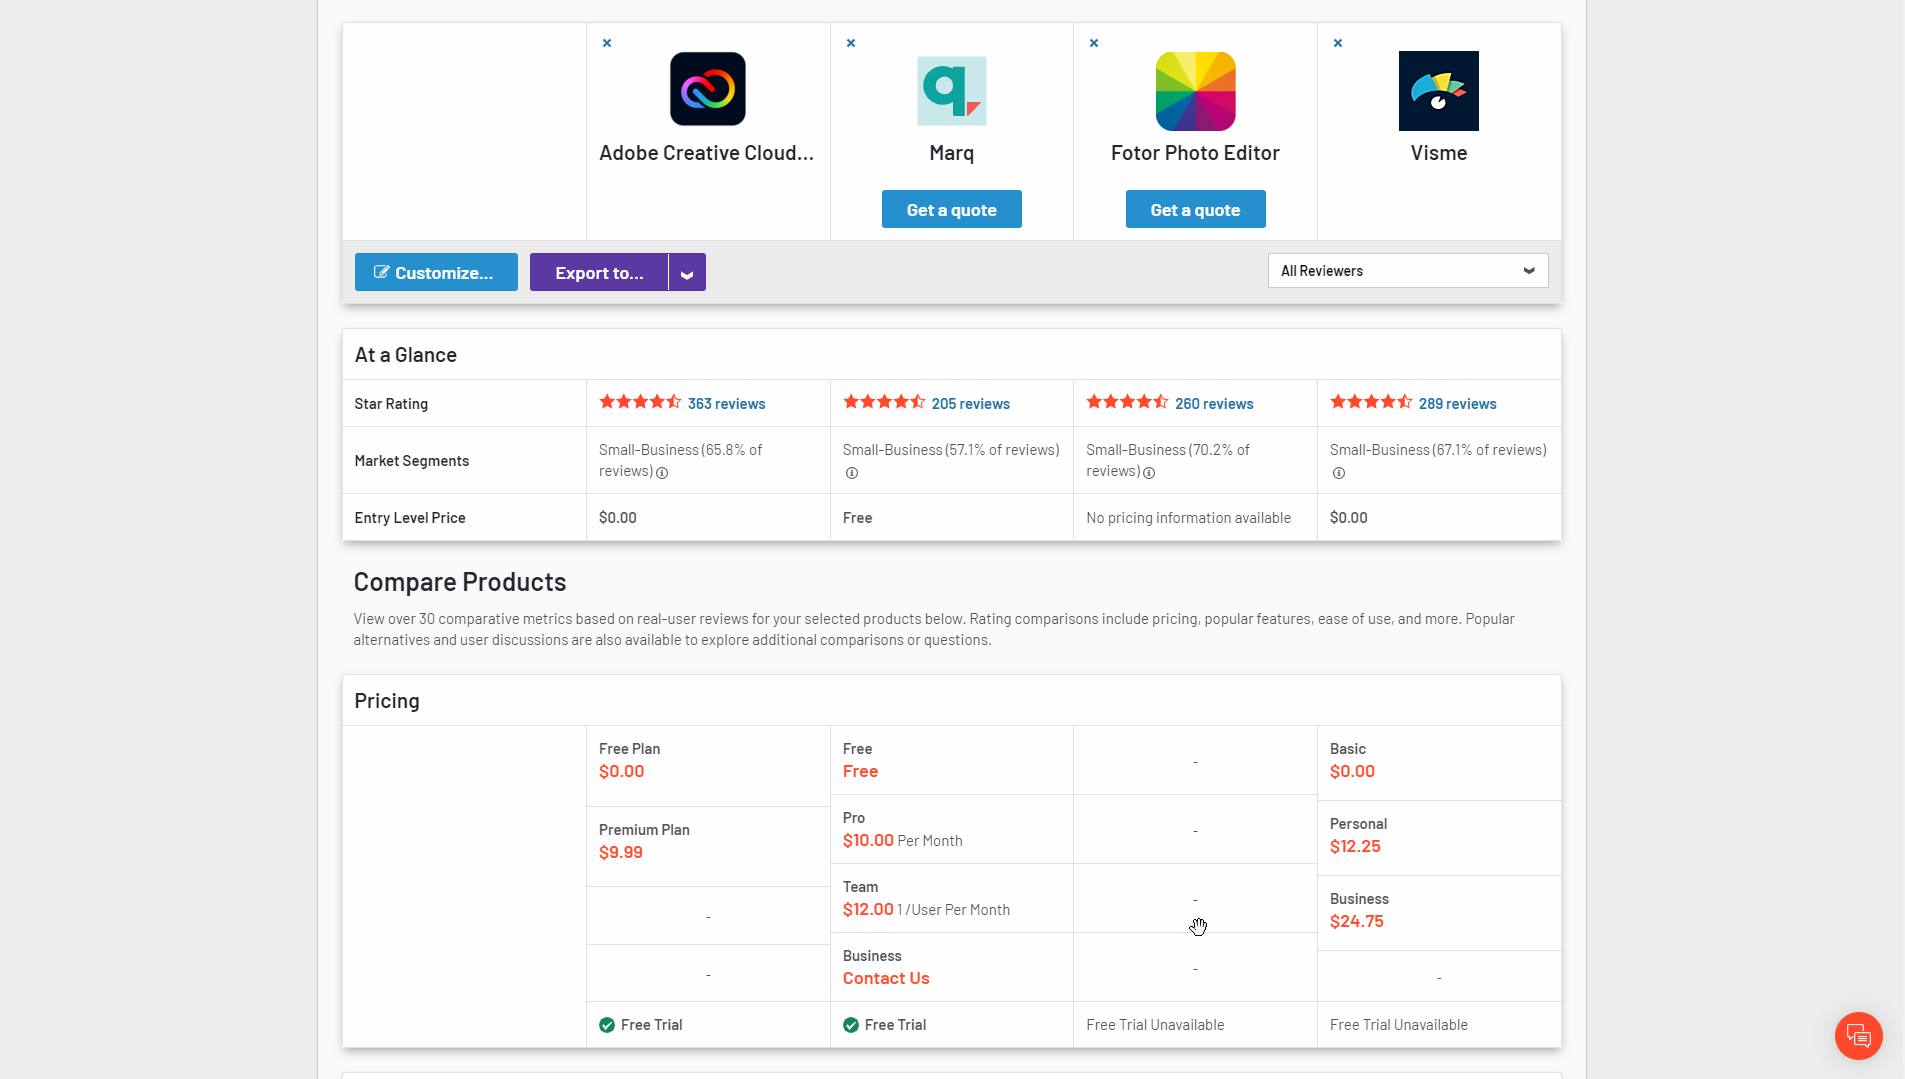Select Marq's Pro $10.00 Per Month
The height and width of the screenshot is (1079, 1905).
903,840
